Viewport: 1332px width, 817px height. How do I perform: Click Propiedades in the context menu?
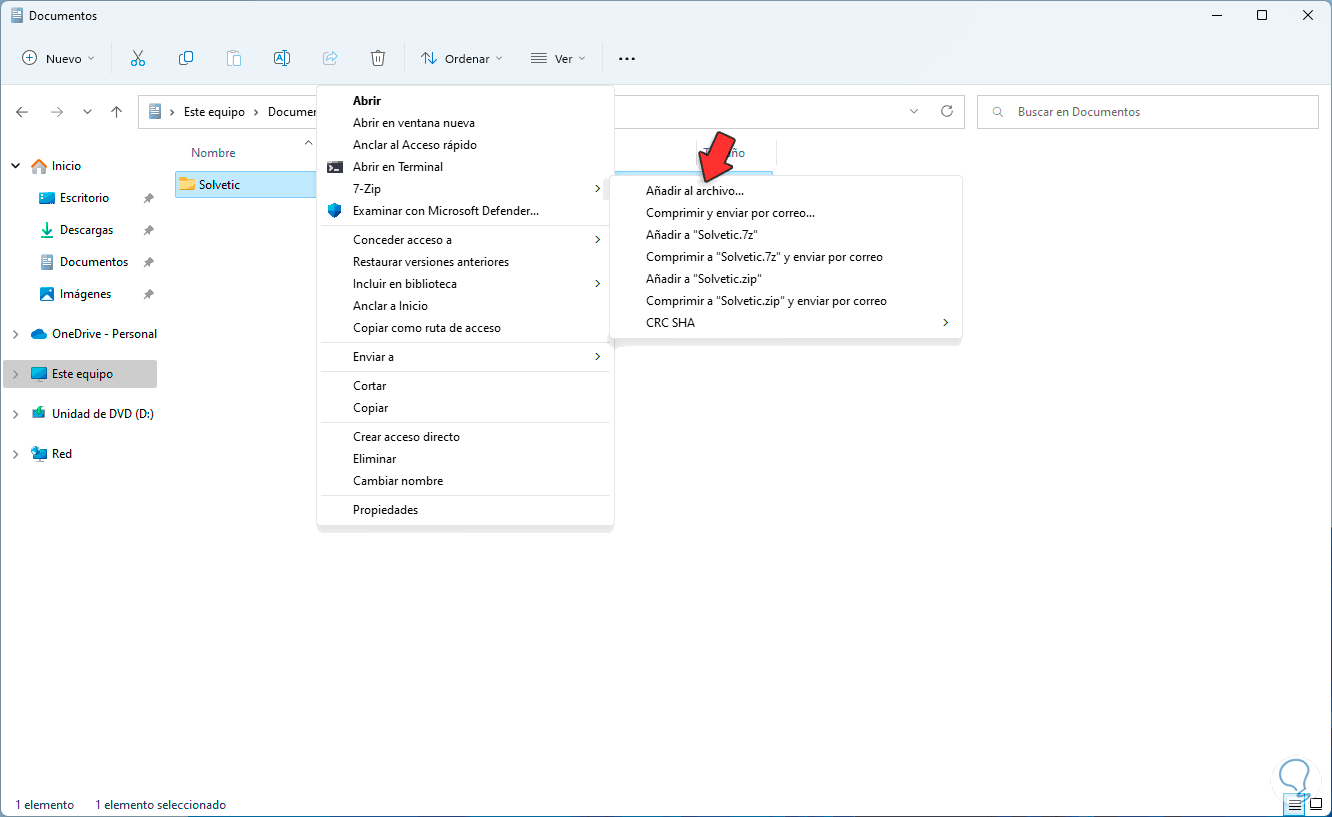385,510
